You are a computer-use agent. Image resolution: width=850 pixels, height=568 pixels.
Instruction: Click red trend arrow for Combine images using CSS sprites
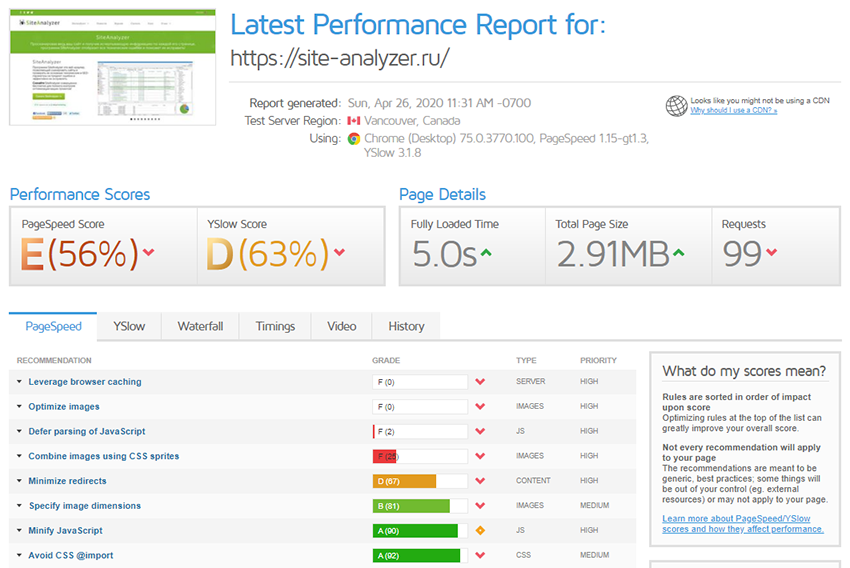click(x=480, y=456)
